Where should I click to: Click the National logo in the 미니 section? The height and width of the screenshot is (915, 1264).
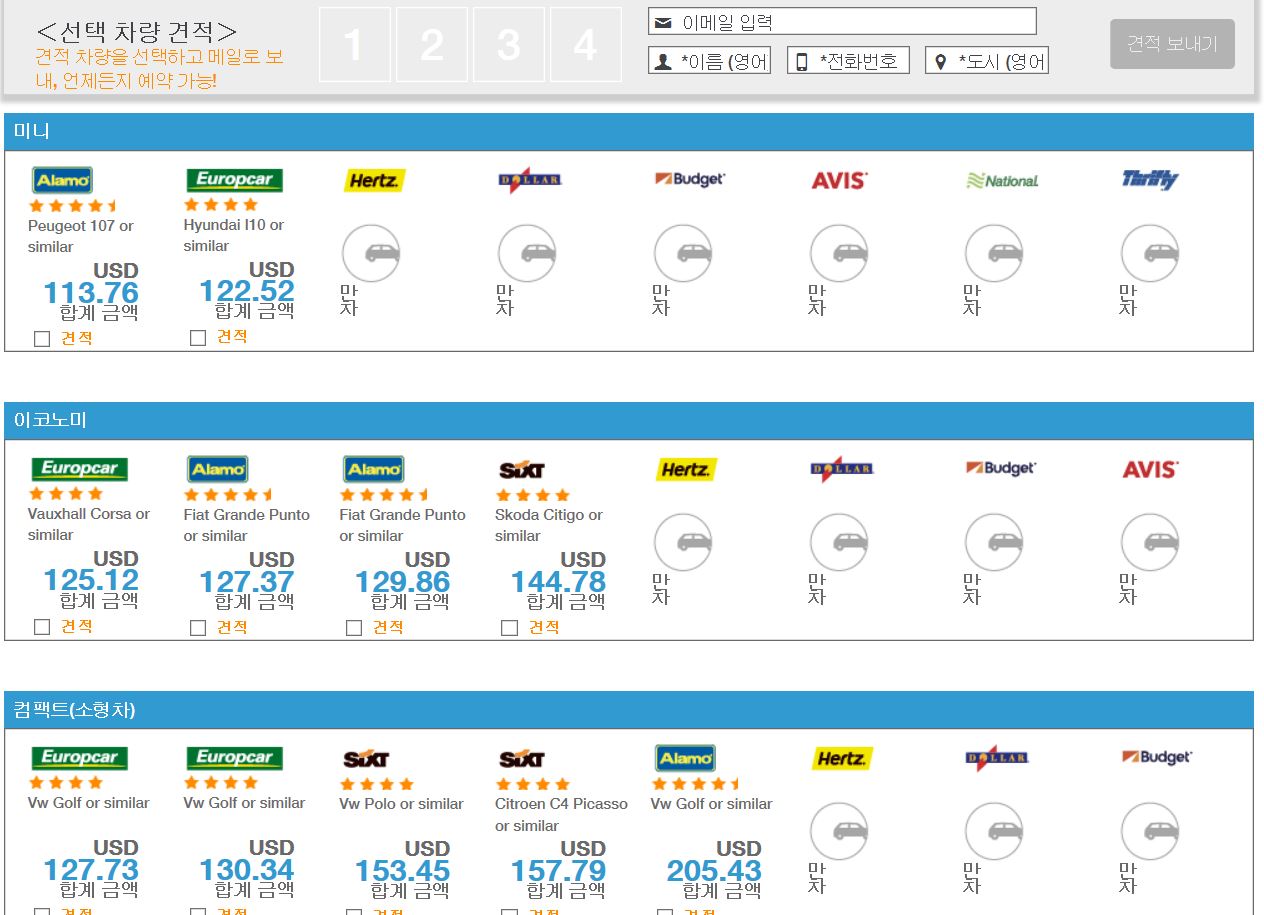(x=1002, y=181)
